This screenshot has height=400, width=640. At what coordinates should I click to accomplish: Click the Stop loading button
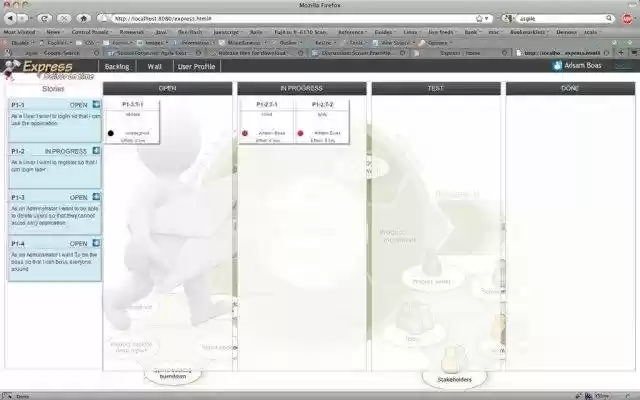(64, 18)
